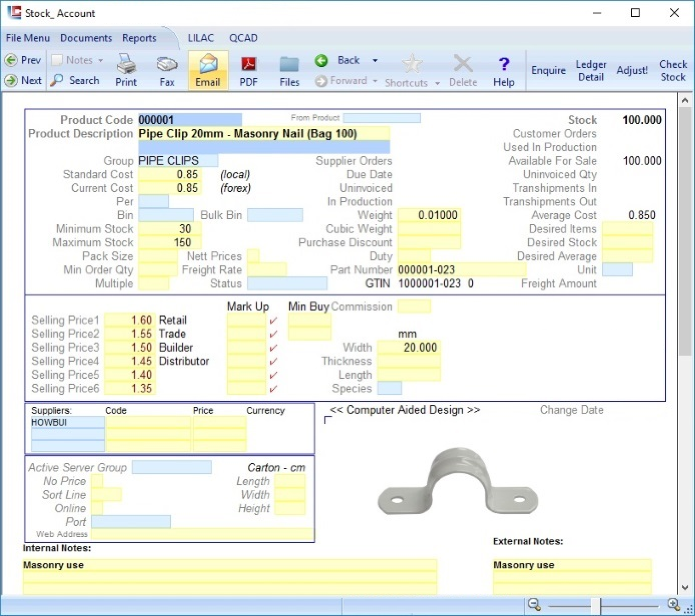Toggle the Online box in the server group panel
The width and height of the screenshot is (695, 616).
(99, 508)
